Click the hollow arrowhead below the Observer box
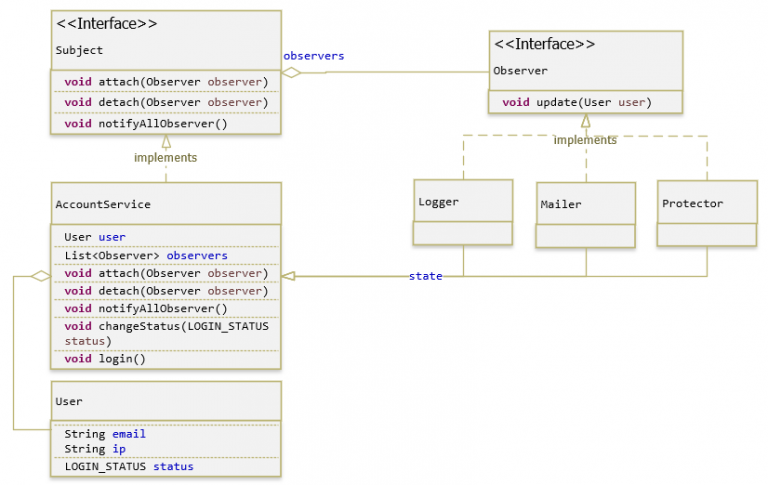 (x=586, y=121)
